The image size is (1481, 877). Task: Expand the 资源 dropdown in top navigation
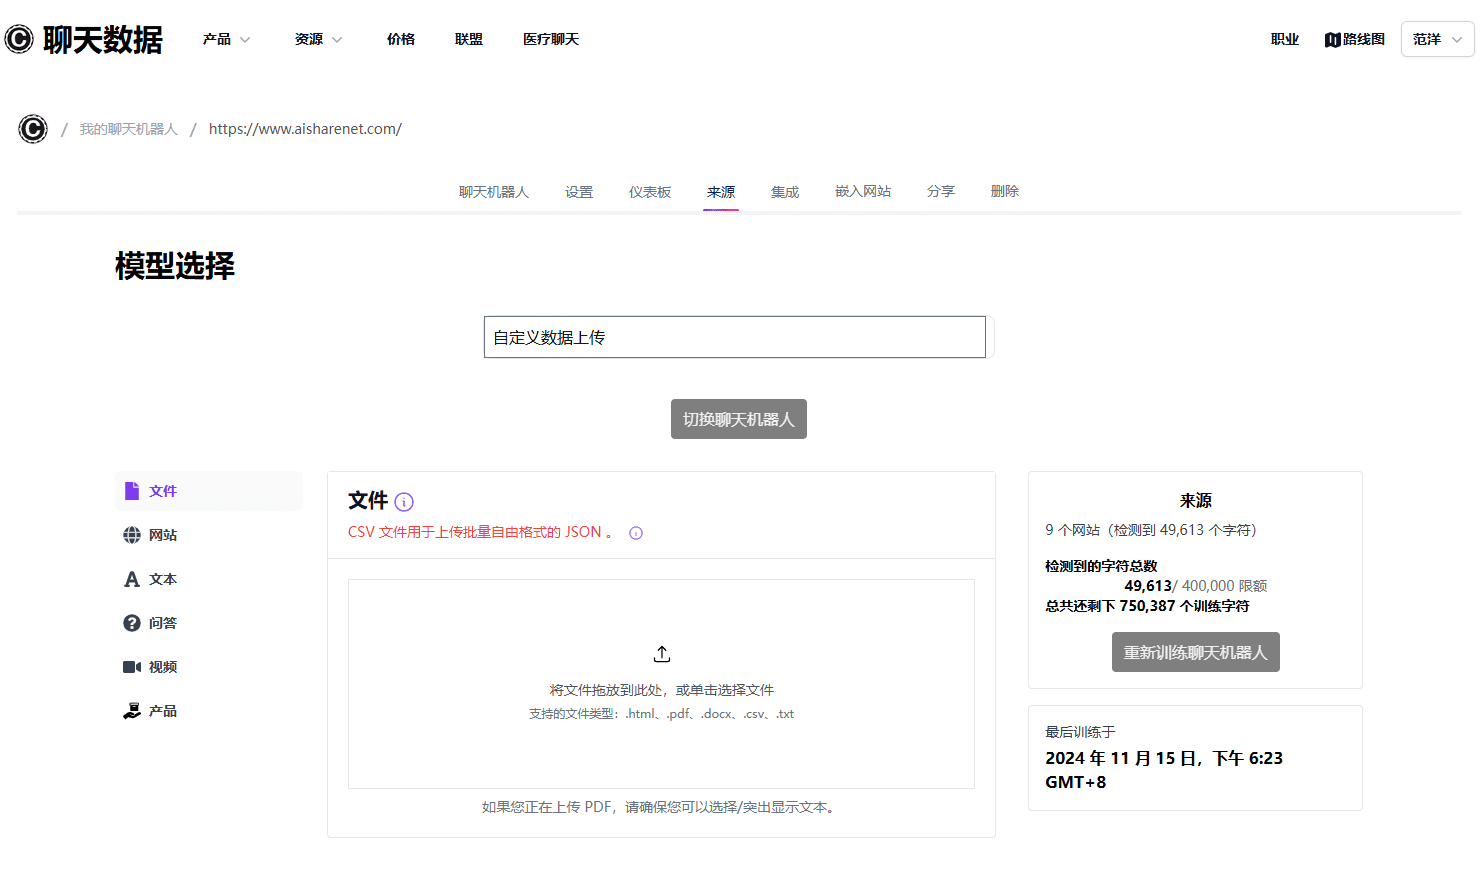(319, 39)
